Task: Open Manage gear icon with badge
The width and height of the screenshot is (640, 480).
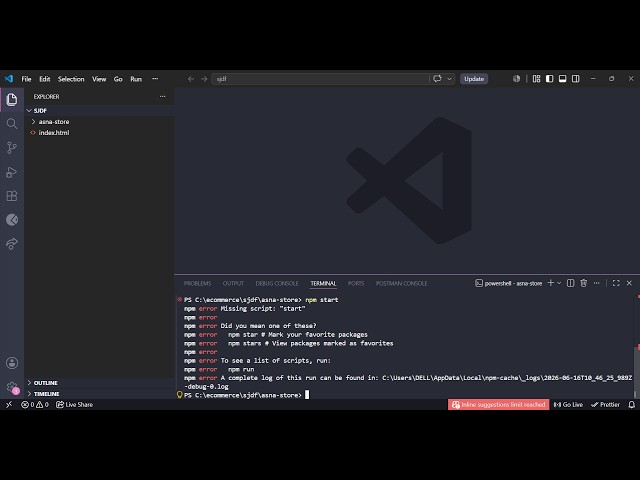Action: 12,387
